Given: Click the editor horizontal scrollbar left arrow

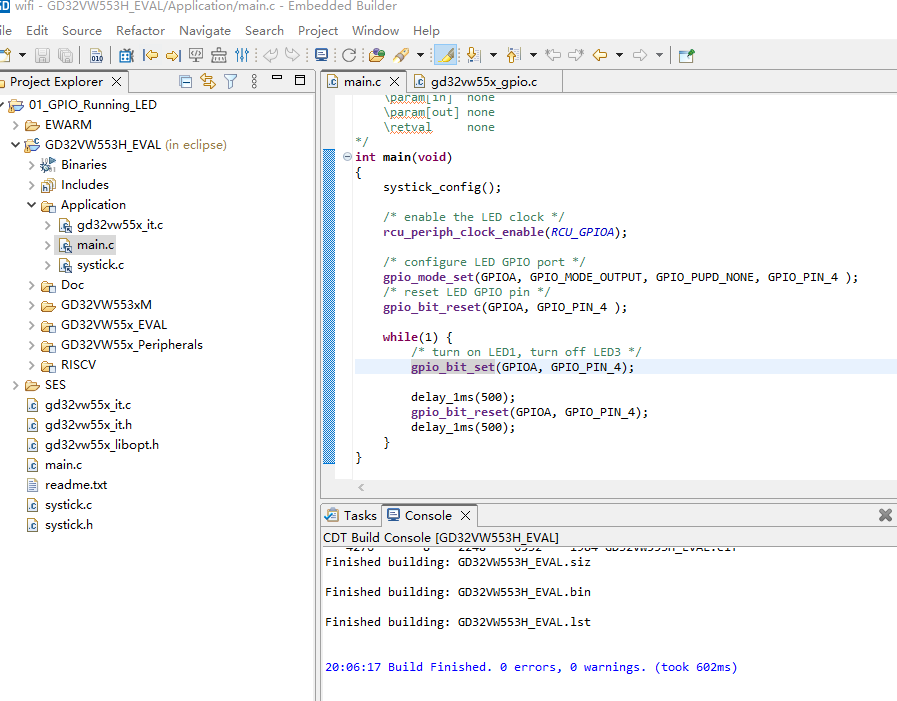Looking at the screenshot, I should (x=361, y=488).
